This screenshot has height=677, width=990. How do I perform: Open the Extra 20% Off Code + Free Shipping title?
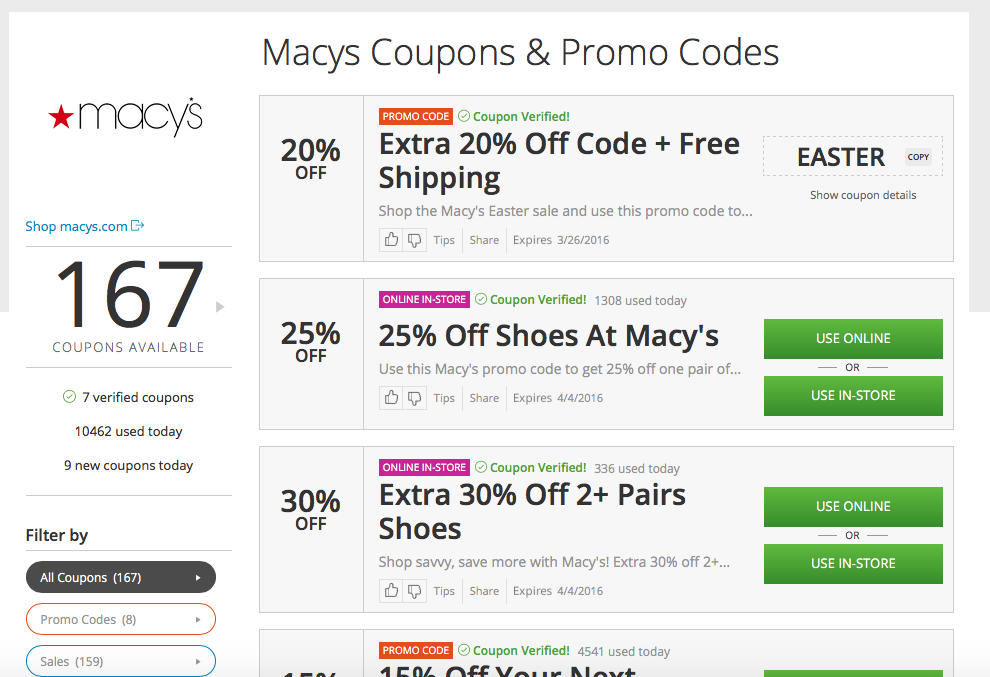[x=559, y=160]
